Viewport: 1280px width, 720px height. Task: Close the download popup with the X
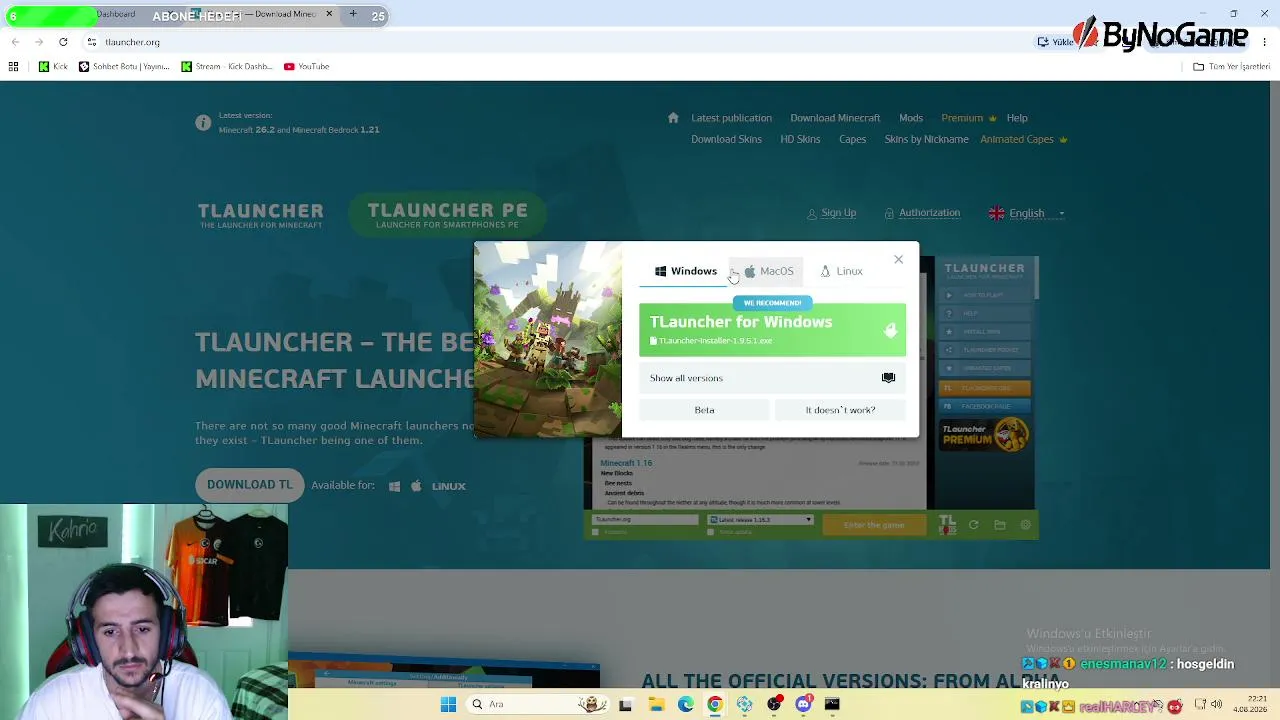tap(898, 260)
